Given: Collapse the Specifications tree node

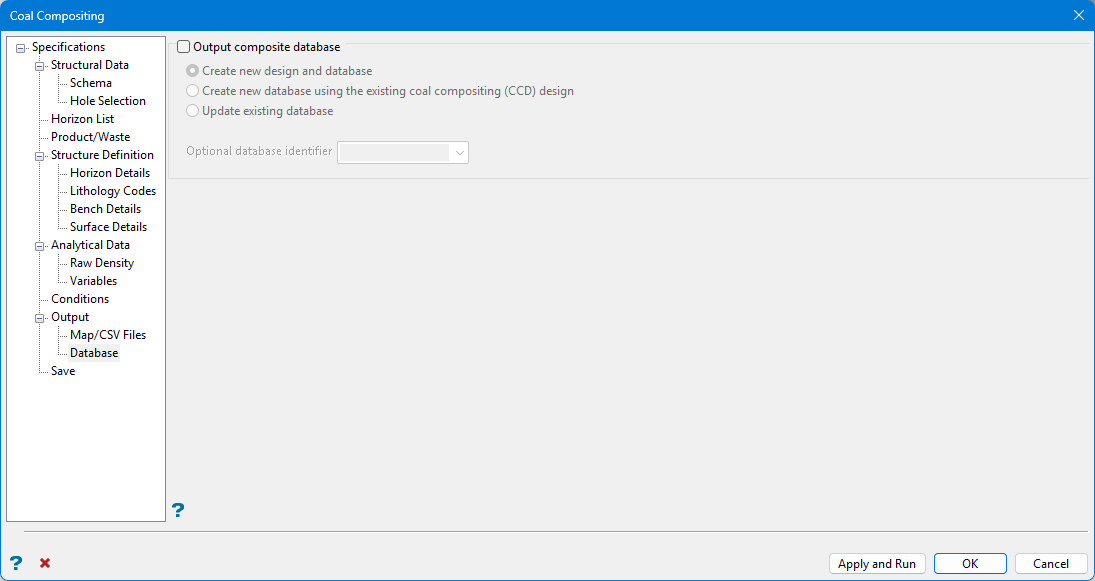Looking at the screenshot, I should click(21, 48).
